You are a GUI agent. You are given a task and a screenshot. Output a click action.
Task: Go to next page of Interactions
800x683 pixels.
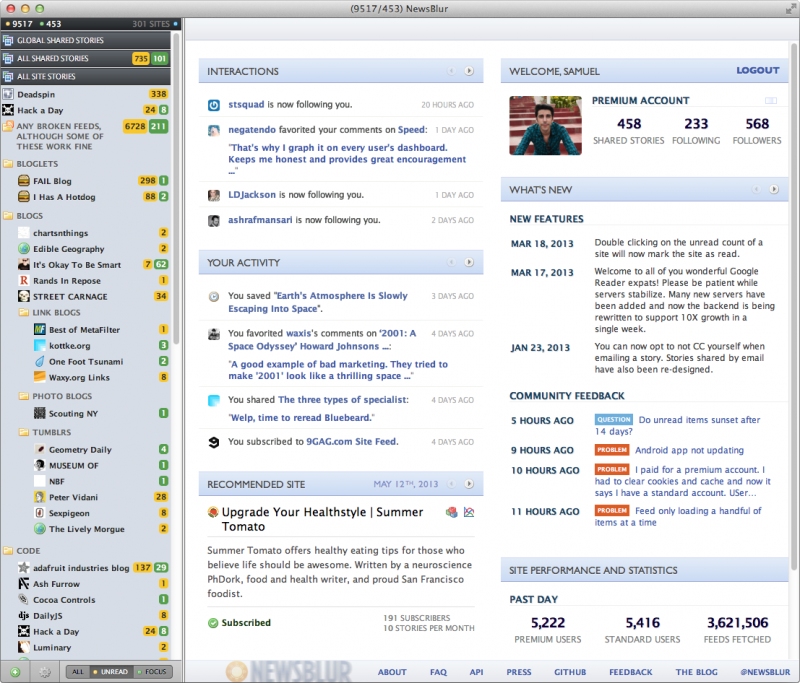coord(469,71)
